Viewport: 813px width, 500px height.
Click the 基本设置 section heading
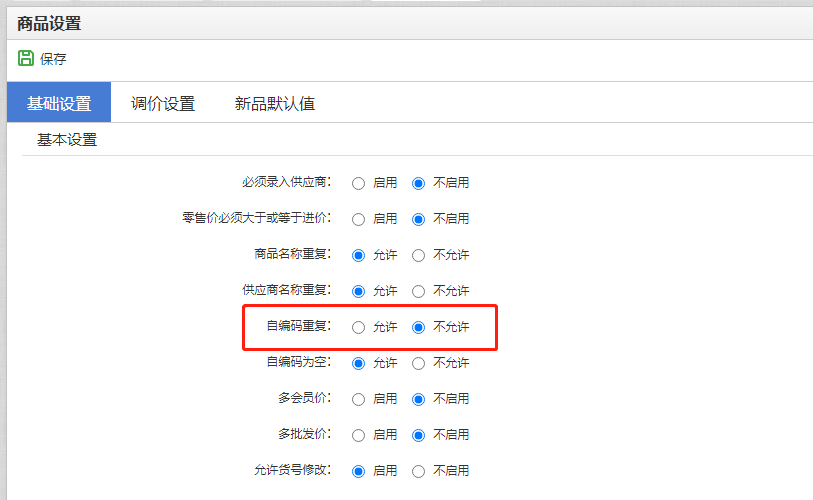pos(67,140)
